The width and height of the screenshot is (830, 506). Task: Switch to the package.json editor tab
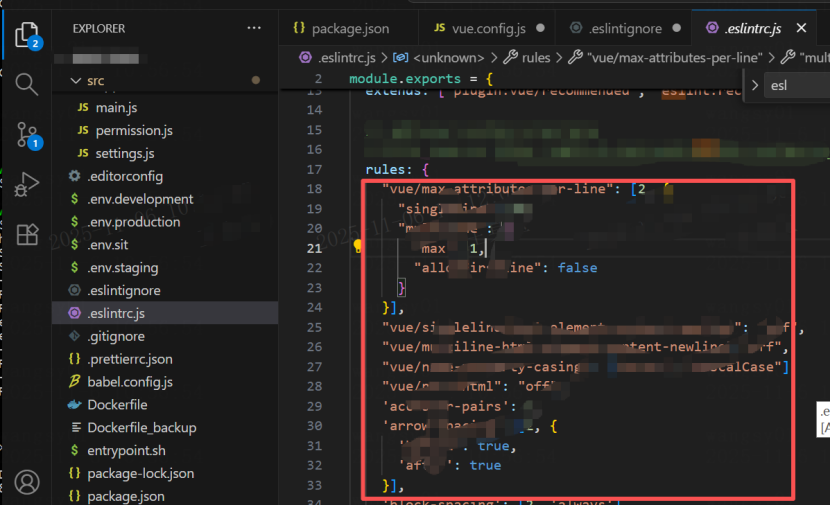(x=349, y=28)
